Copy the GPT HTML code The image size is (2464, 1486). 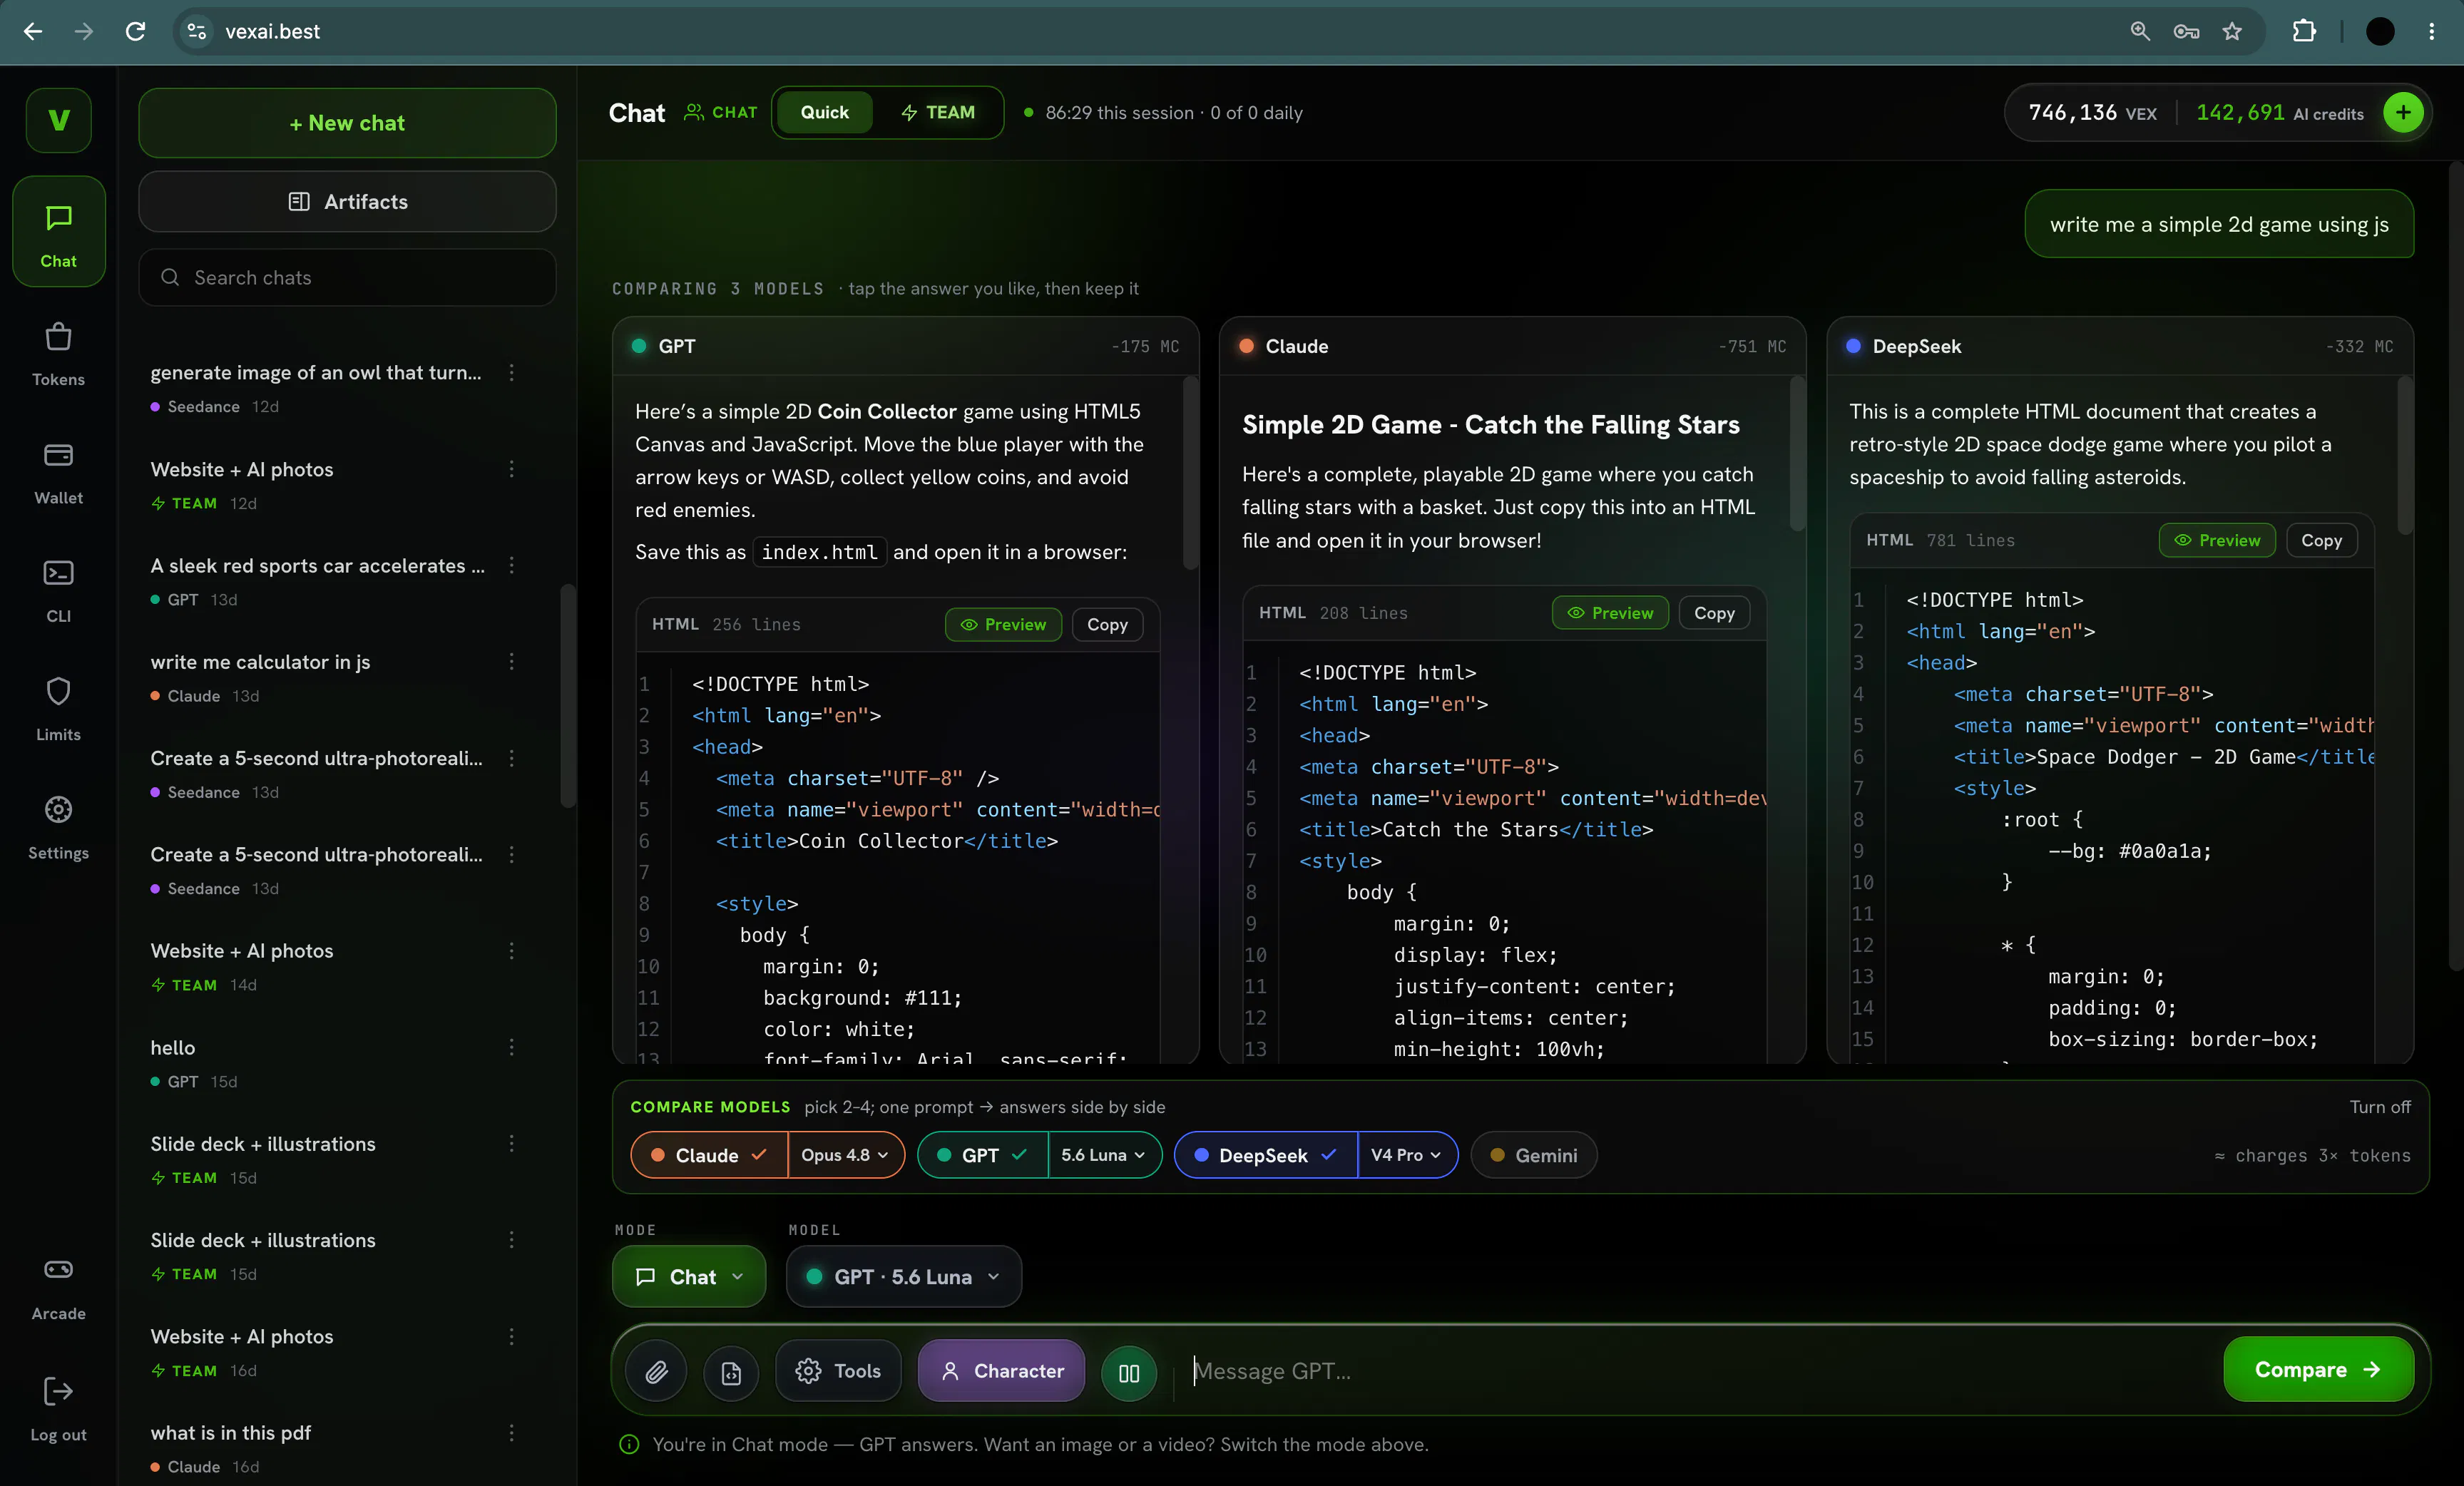1107,624
